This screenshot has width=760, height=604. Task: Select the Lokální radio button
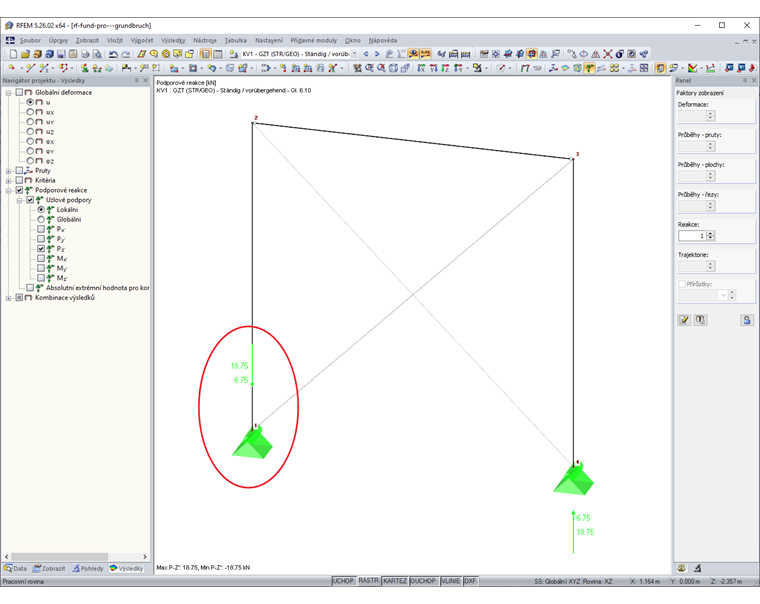41,210
